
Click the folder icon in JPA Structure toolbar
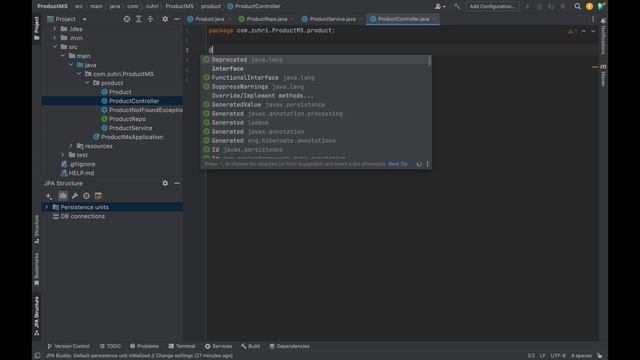click(x=63, y=196)
